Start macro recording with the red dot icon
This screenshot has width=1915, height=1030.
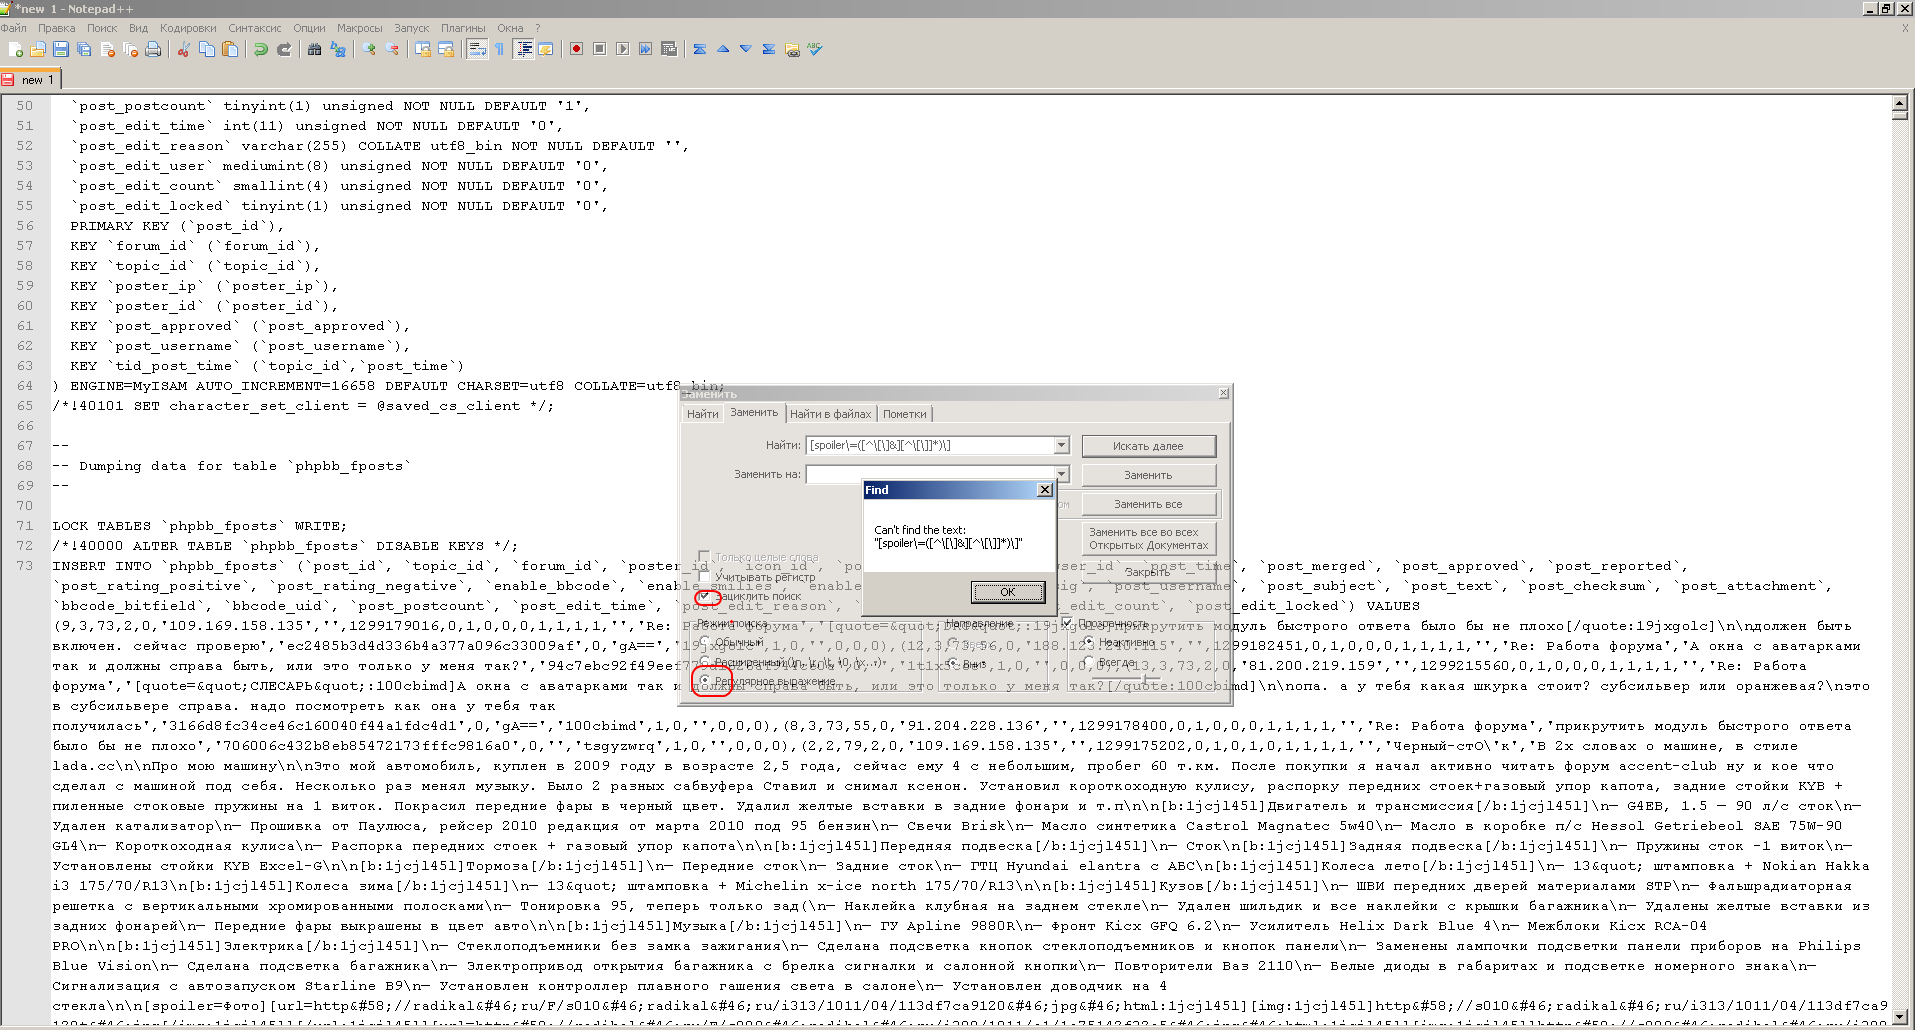click(576, 49)
